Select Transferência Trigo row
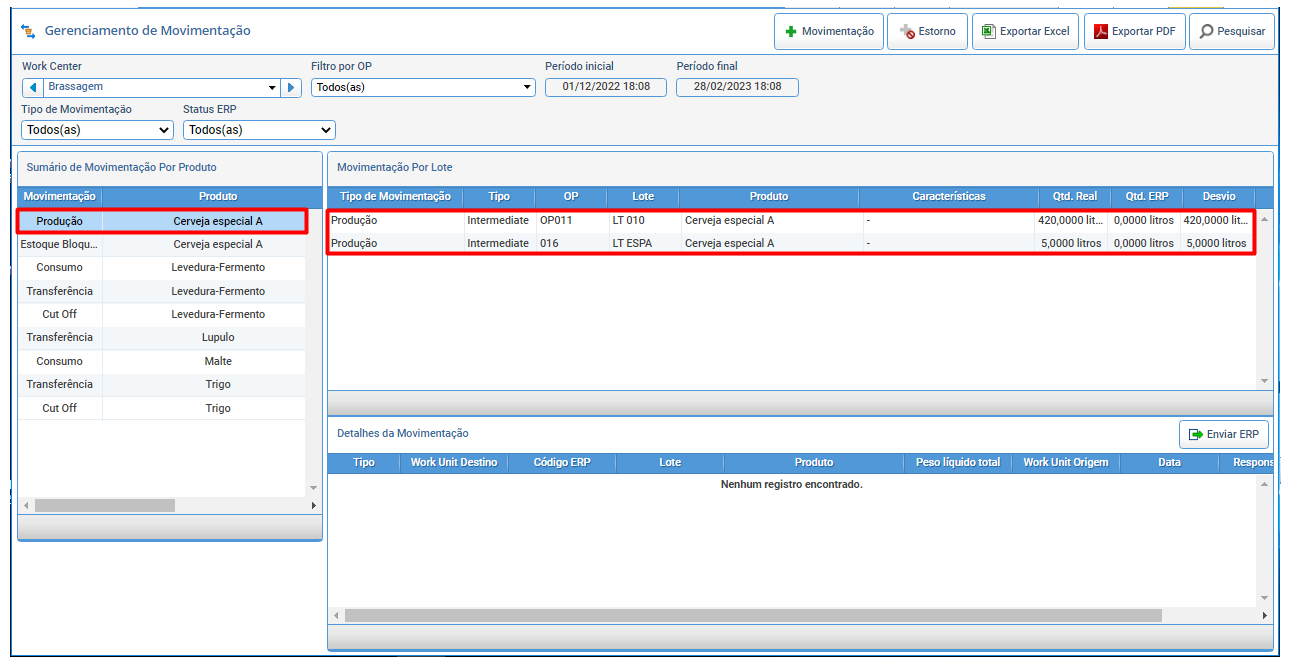 coord(162,384)
